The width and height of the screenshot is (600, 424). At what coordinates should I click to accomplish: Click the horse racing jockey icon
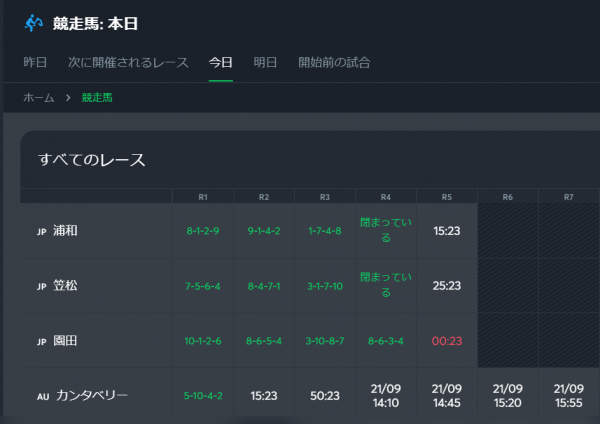coord(34,23)
